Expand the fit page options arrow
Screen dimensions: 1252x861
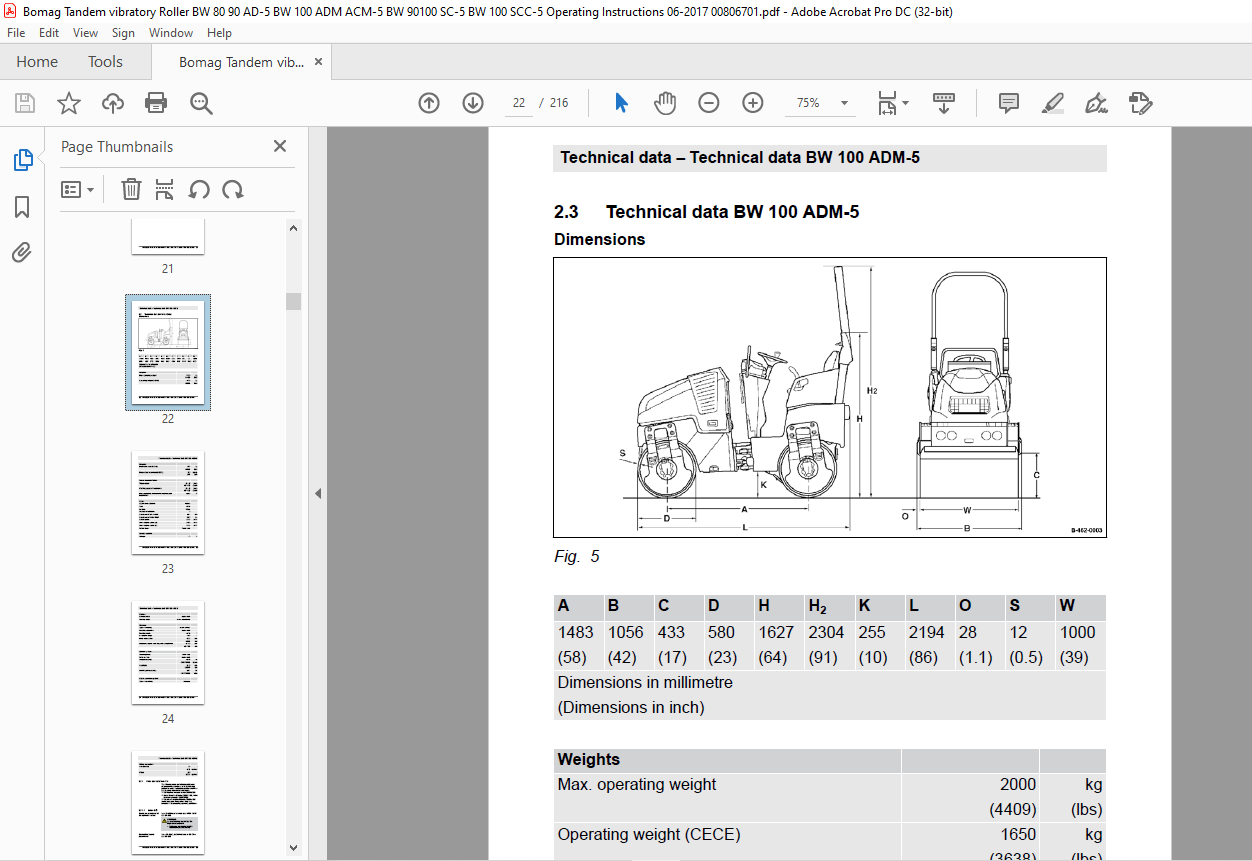point(905,103)
